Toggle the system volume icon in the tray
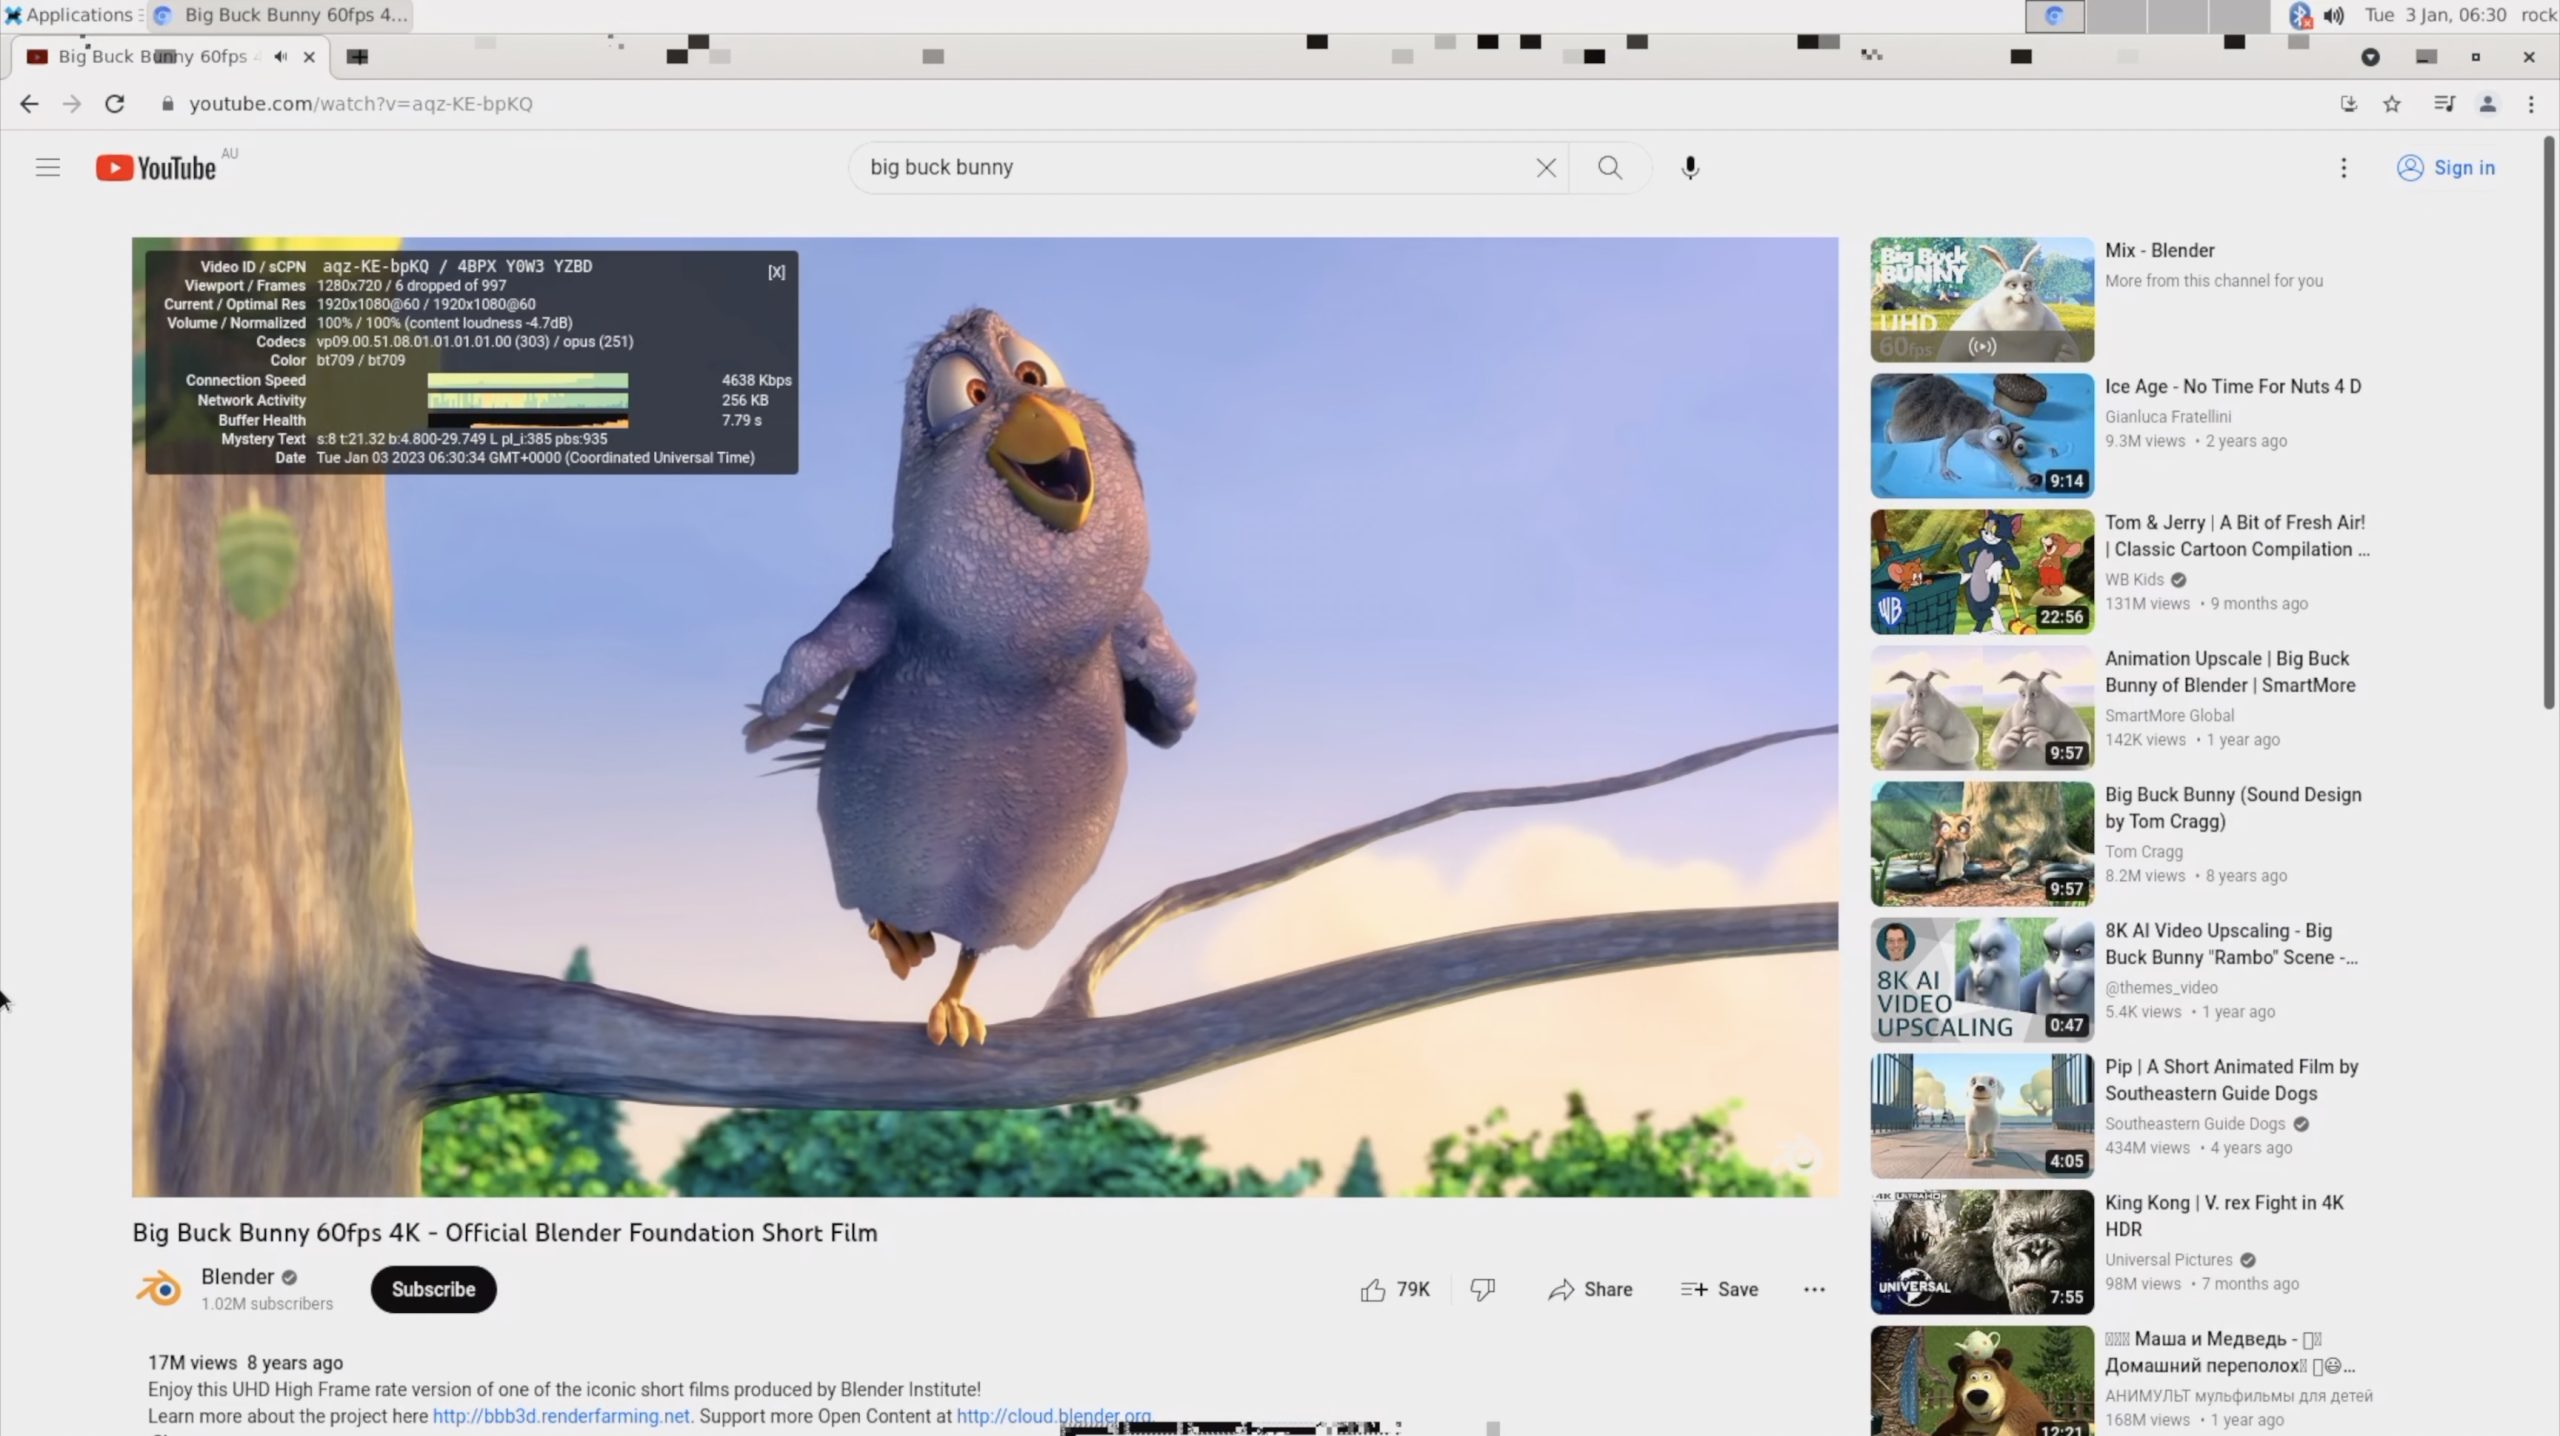This screenshot has height=1436, width=2560. pyautogui.click(x=2333, y=15)
